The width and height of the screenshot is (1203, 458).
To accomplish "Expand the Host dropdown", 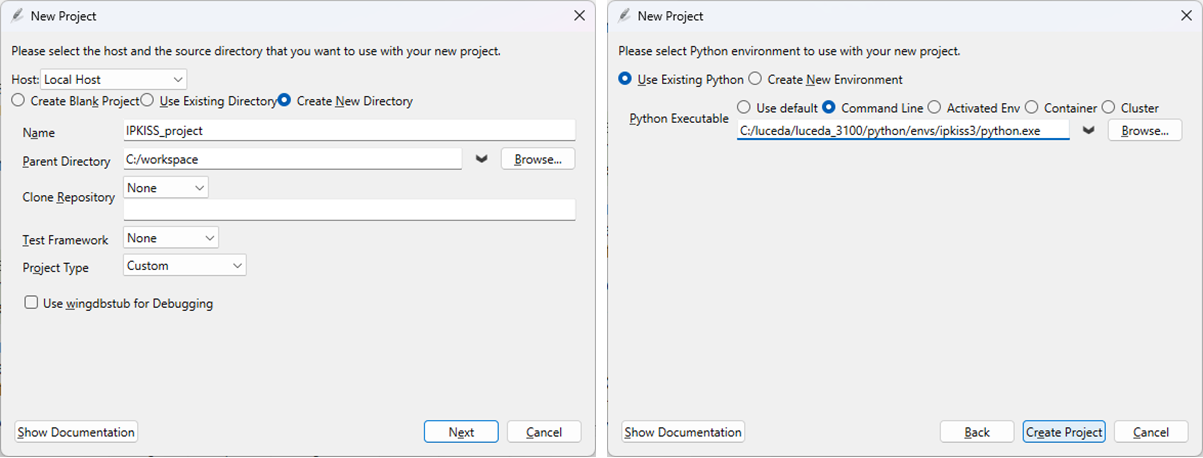I will (114, 79).
